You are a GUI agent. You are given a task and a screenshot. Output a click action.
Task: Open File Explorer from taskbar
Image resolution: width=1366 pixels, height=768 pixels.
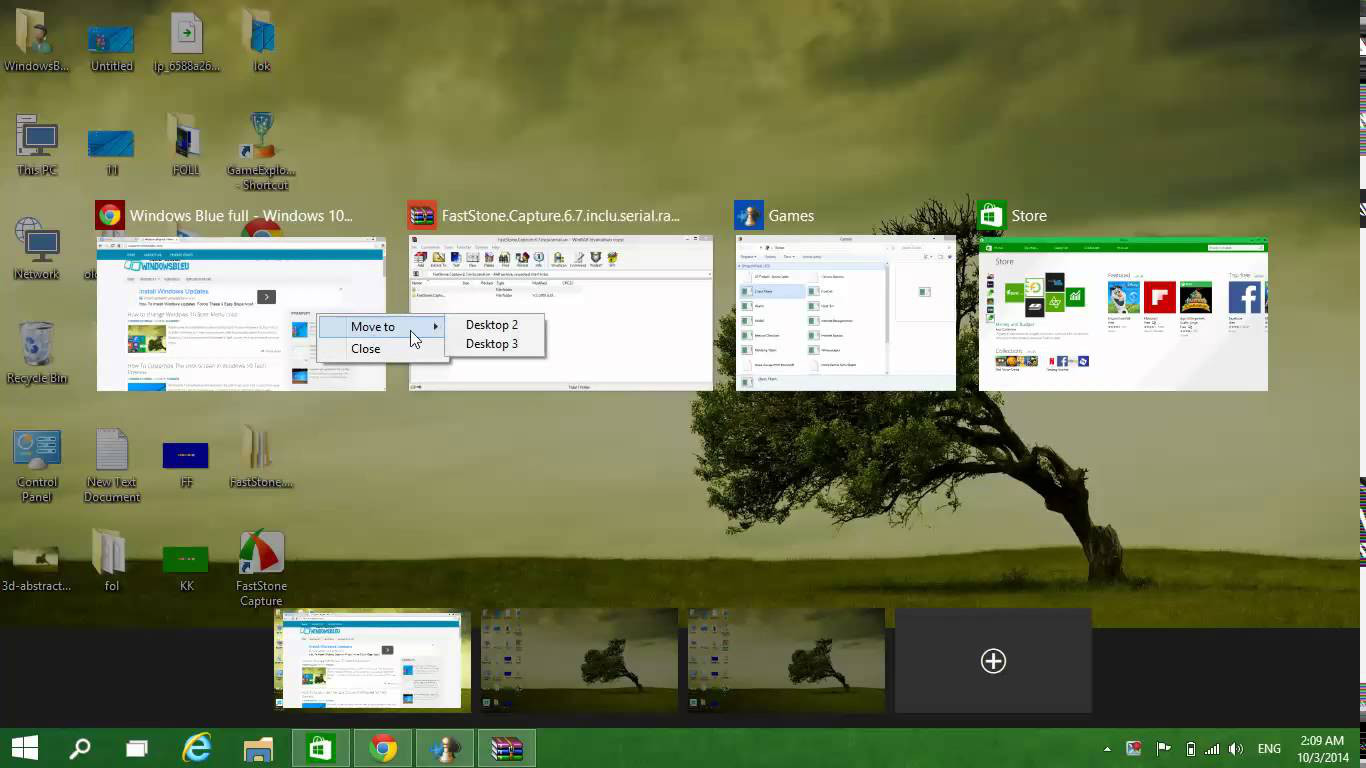point(258,748)
